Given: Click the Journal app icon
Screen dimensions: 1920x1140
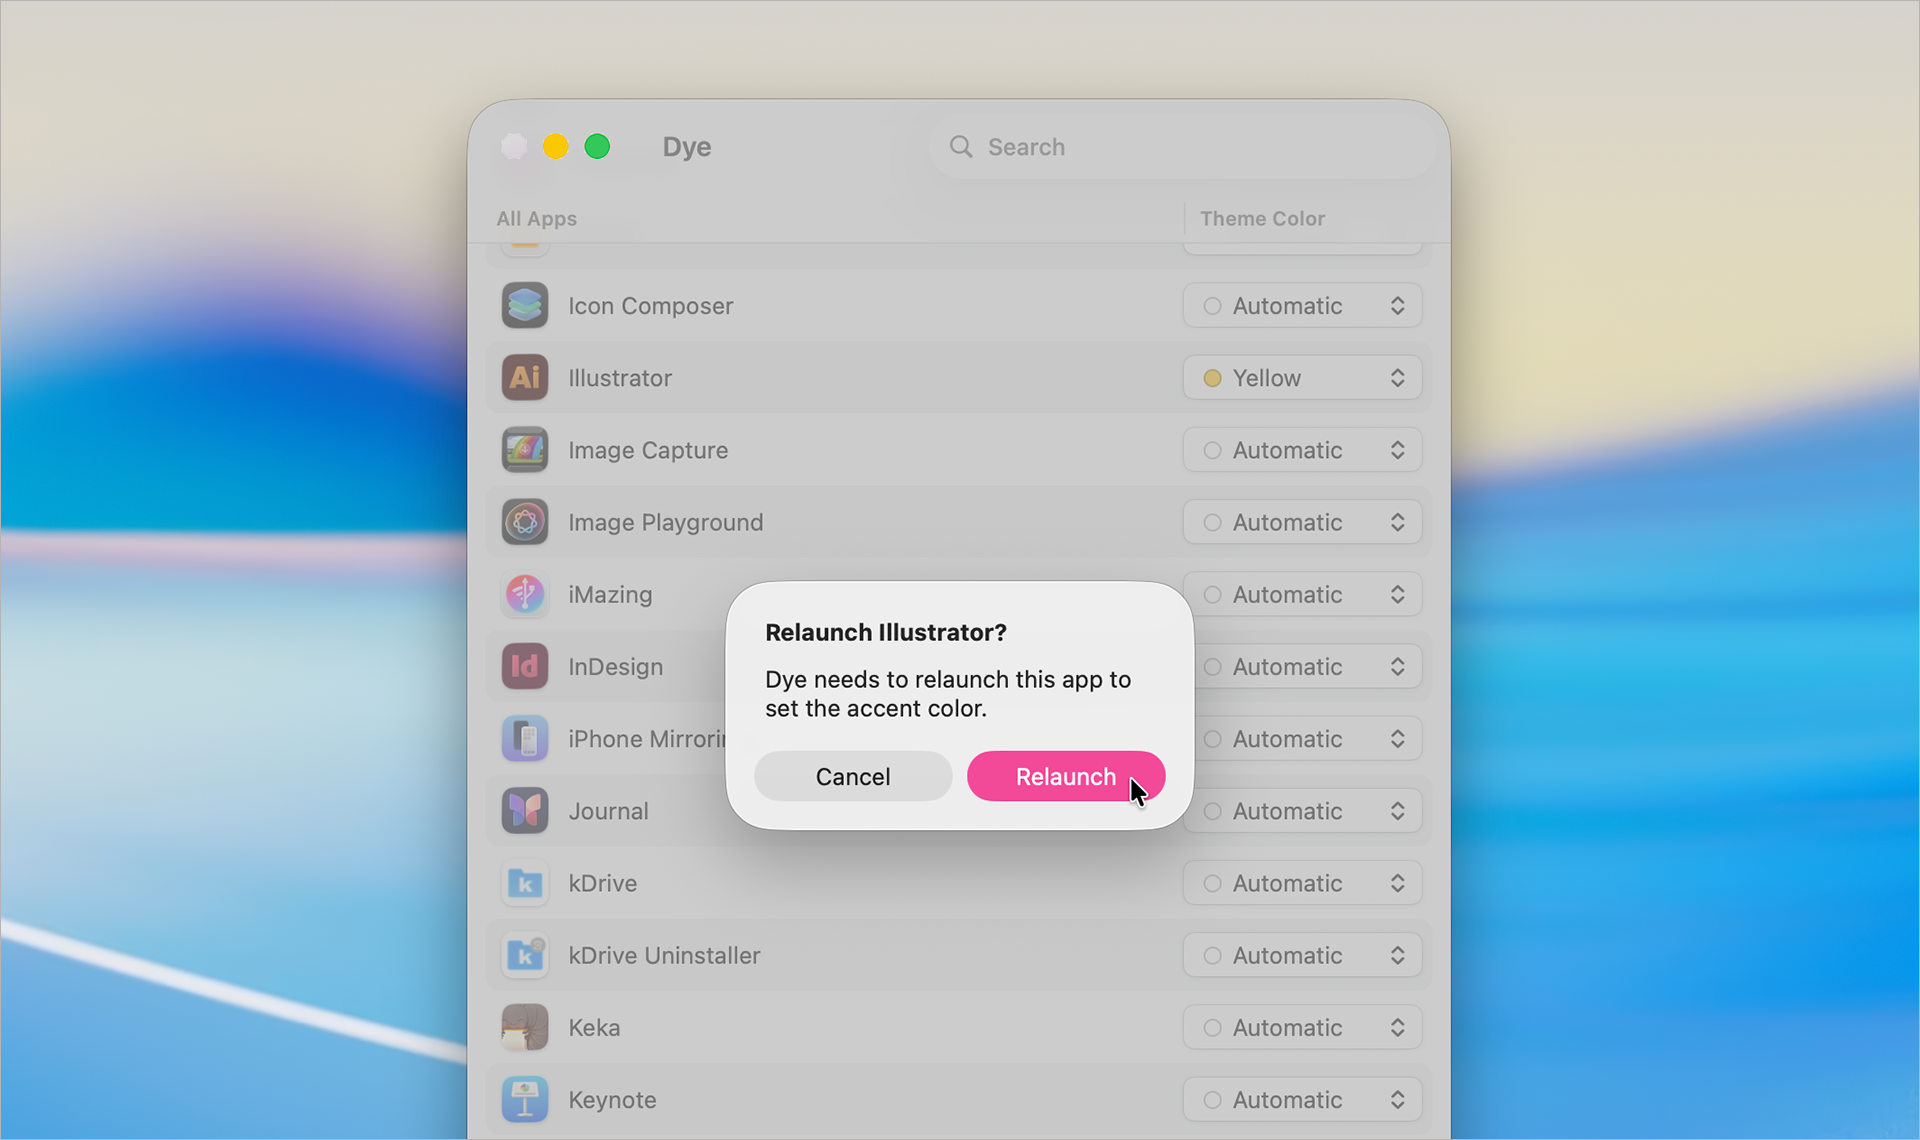Looking at the screenshot, I should click(524, 810).
